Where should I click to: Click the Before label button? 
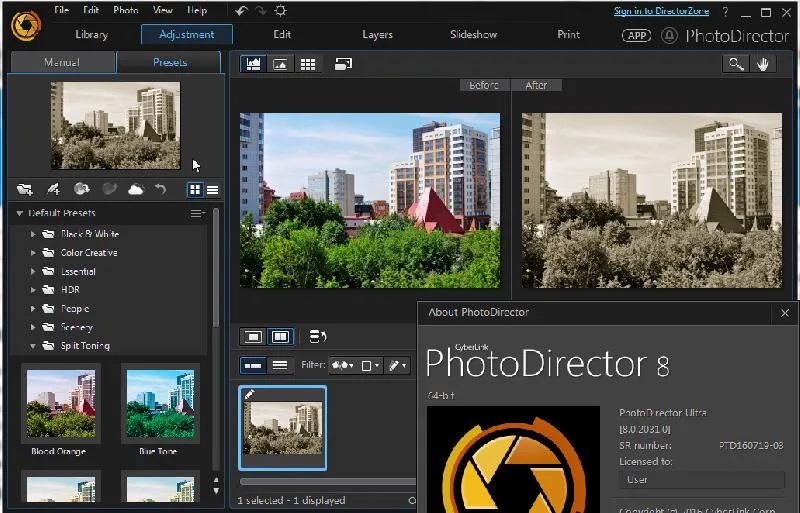tap(484, 85)
